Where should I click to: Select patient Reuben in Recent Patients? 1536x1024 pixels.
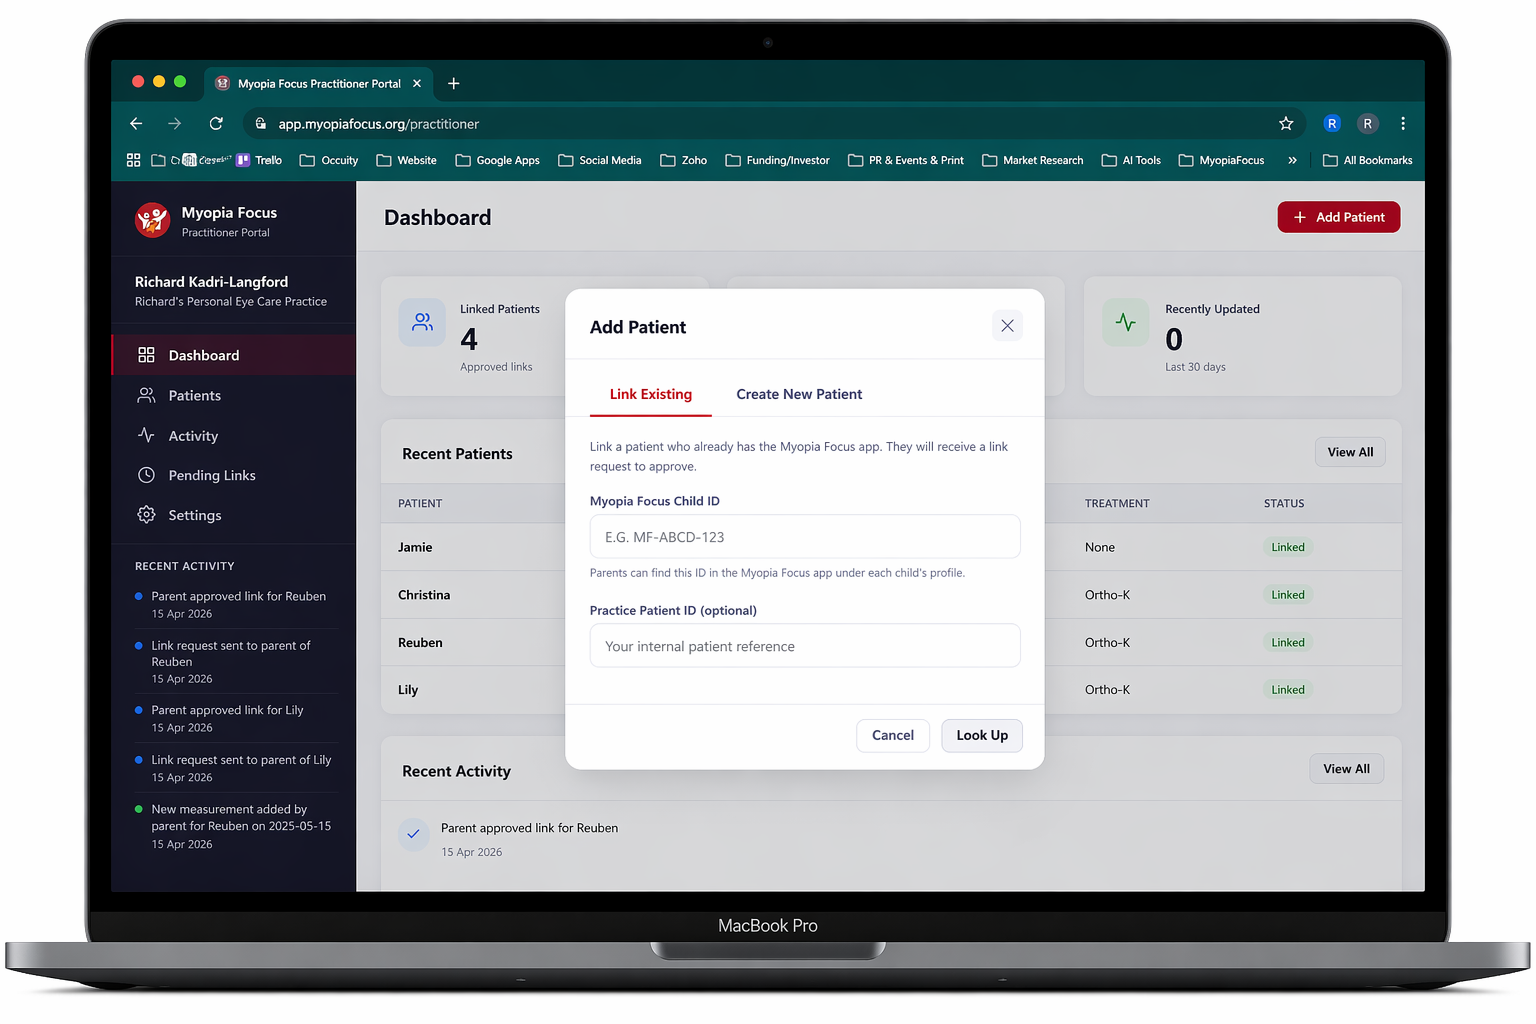tap(420, 642)
